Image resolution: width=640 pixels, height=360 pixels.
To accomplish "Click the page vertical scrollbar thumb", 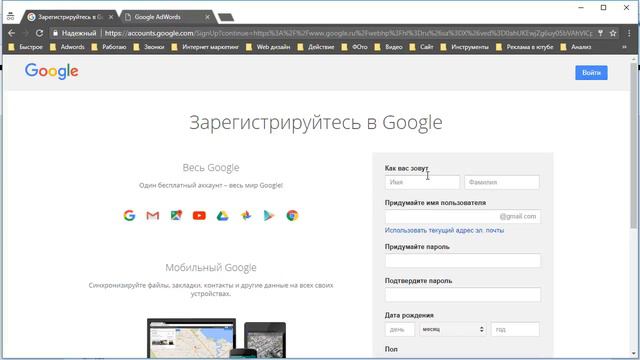I will [633, 145].
